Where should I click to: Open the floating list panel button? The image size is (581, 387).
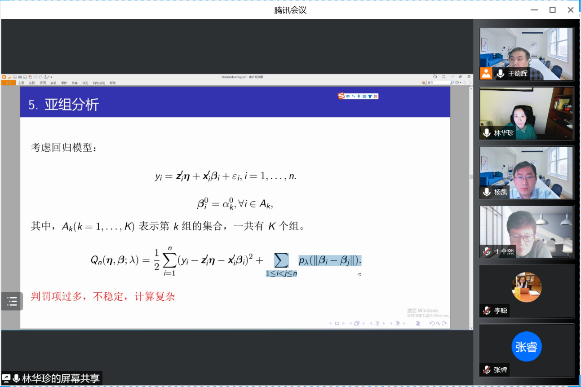point(12,301)
